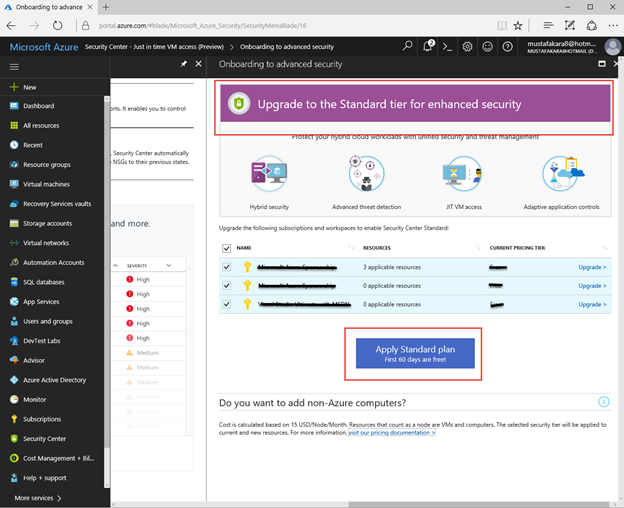This screenshot has height=508, width=624.
Task: Click the Virtual networks icon
Action: [x=14, y=243]
